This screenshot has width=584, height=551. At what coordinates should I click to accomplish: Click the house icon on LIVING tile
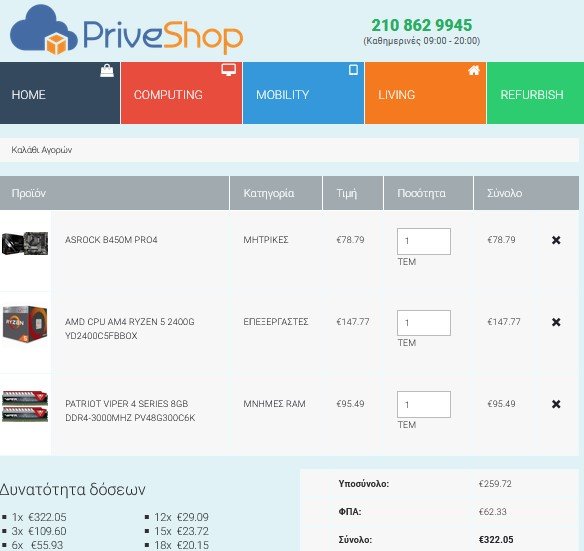coord(474,70)
